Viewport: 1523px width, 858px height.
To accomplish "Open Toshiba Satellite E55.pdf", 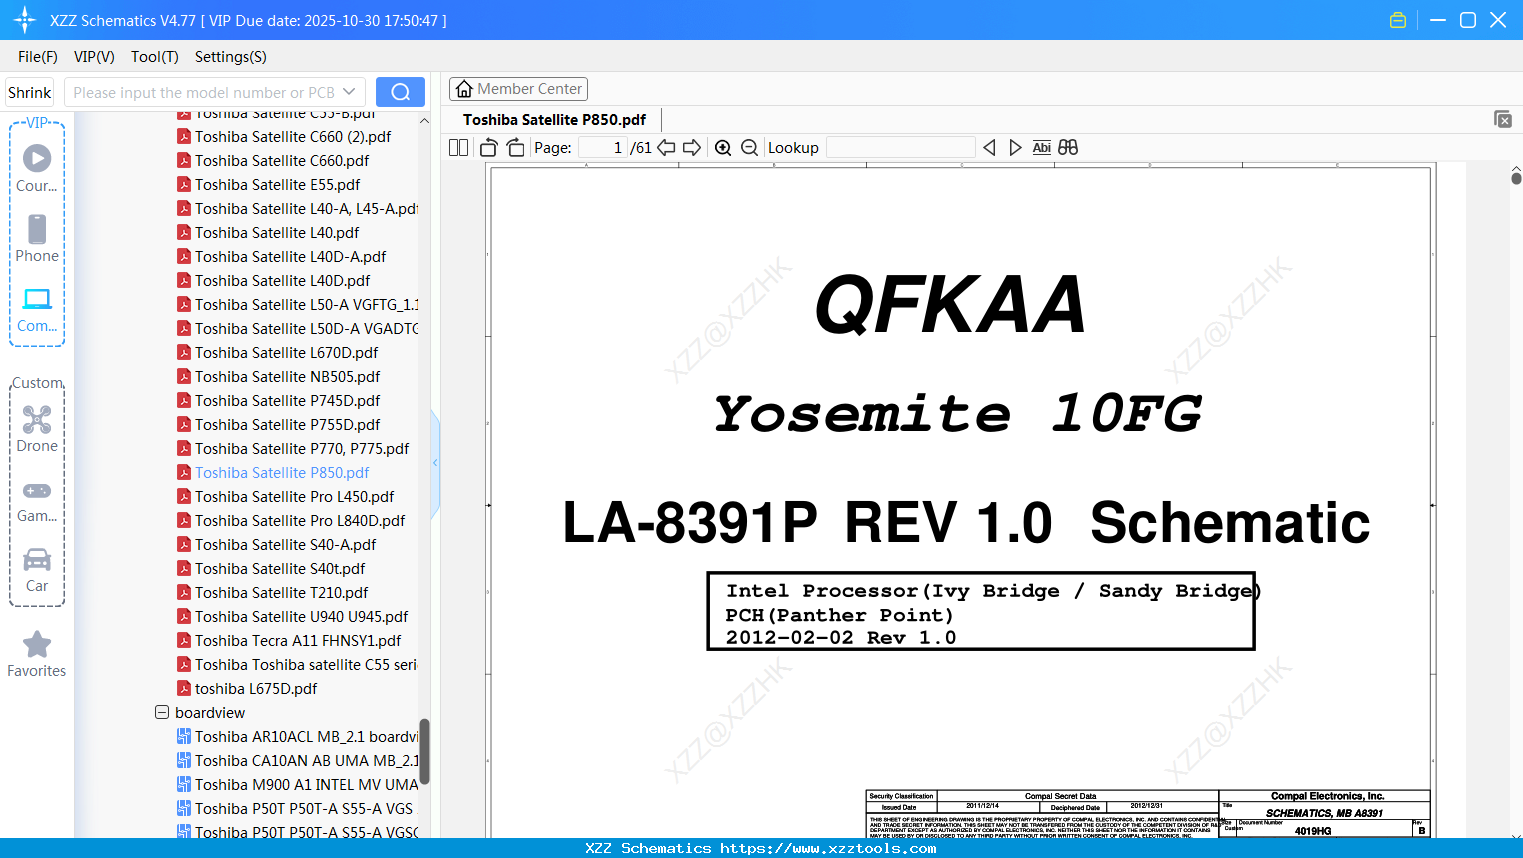I will tap(278, 185).
